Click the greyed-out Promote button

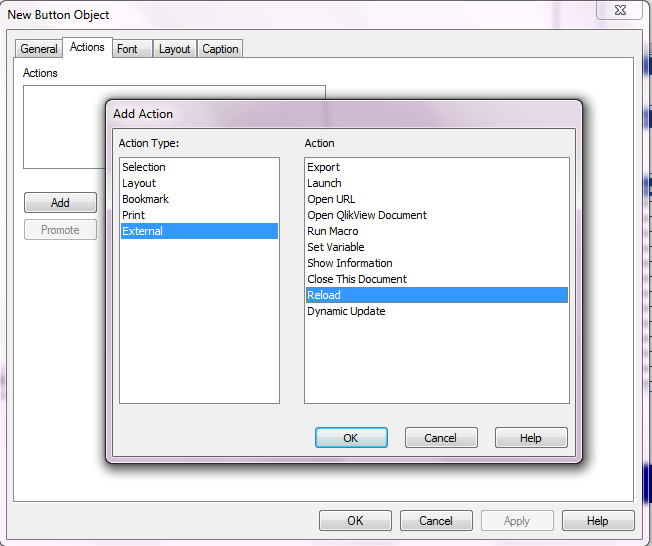(x=60, y=230)
